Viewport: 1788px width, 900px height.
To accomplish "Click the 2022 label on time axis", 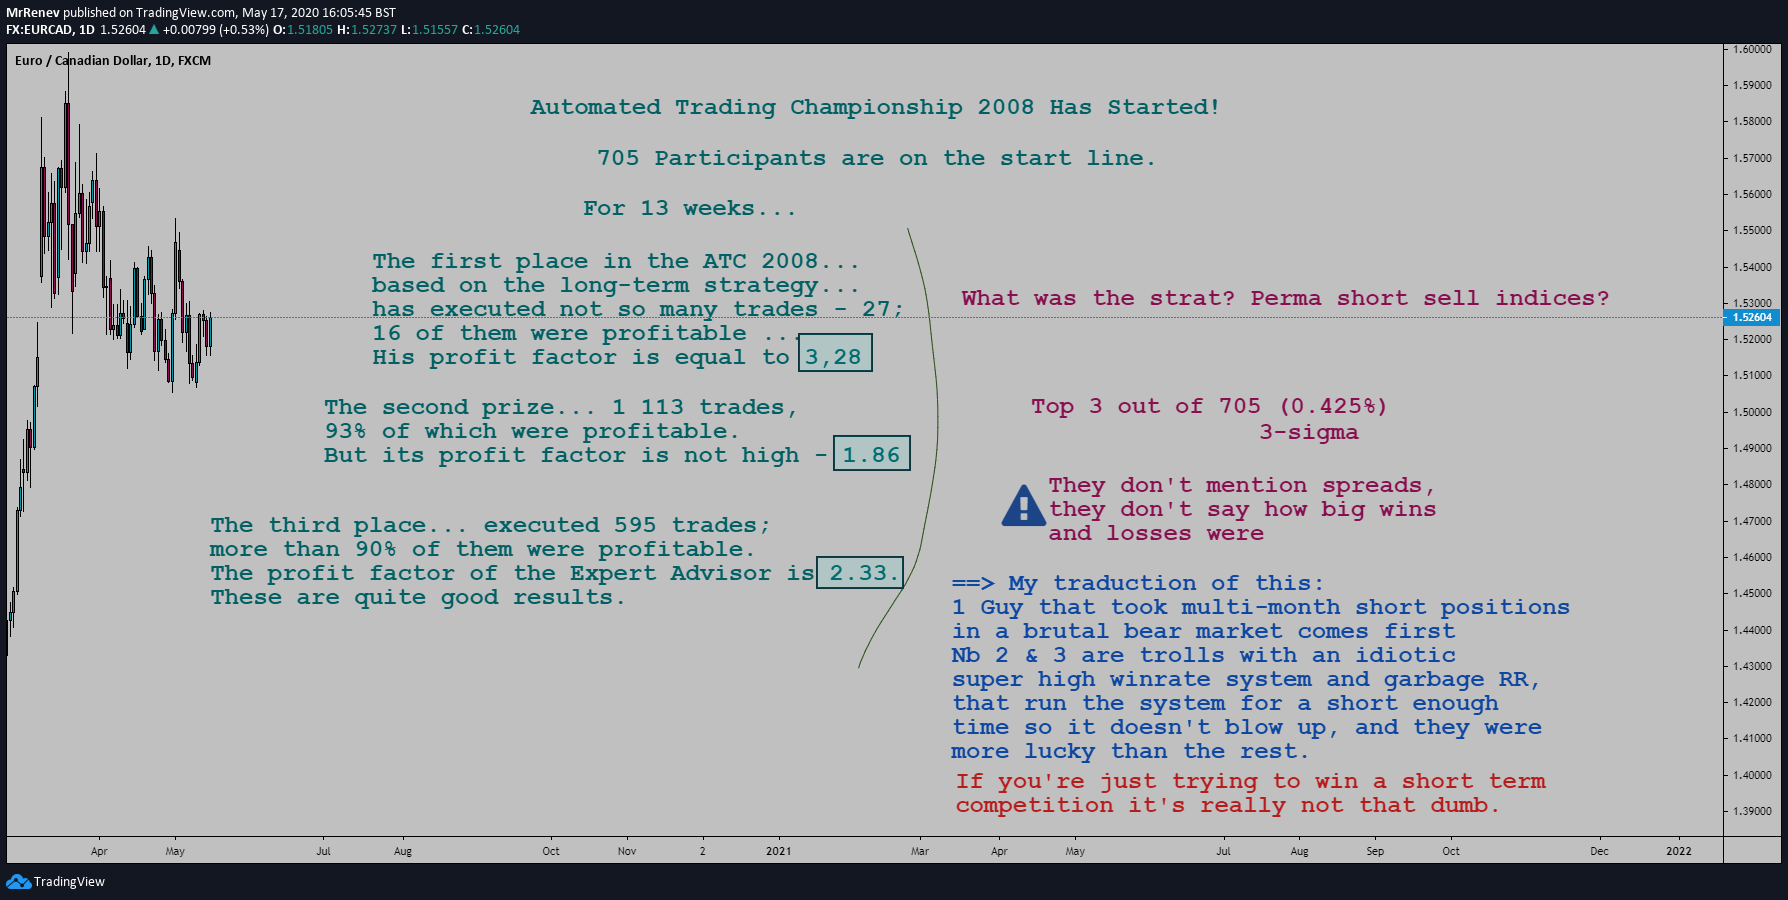I will tap(1679, 851).
